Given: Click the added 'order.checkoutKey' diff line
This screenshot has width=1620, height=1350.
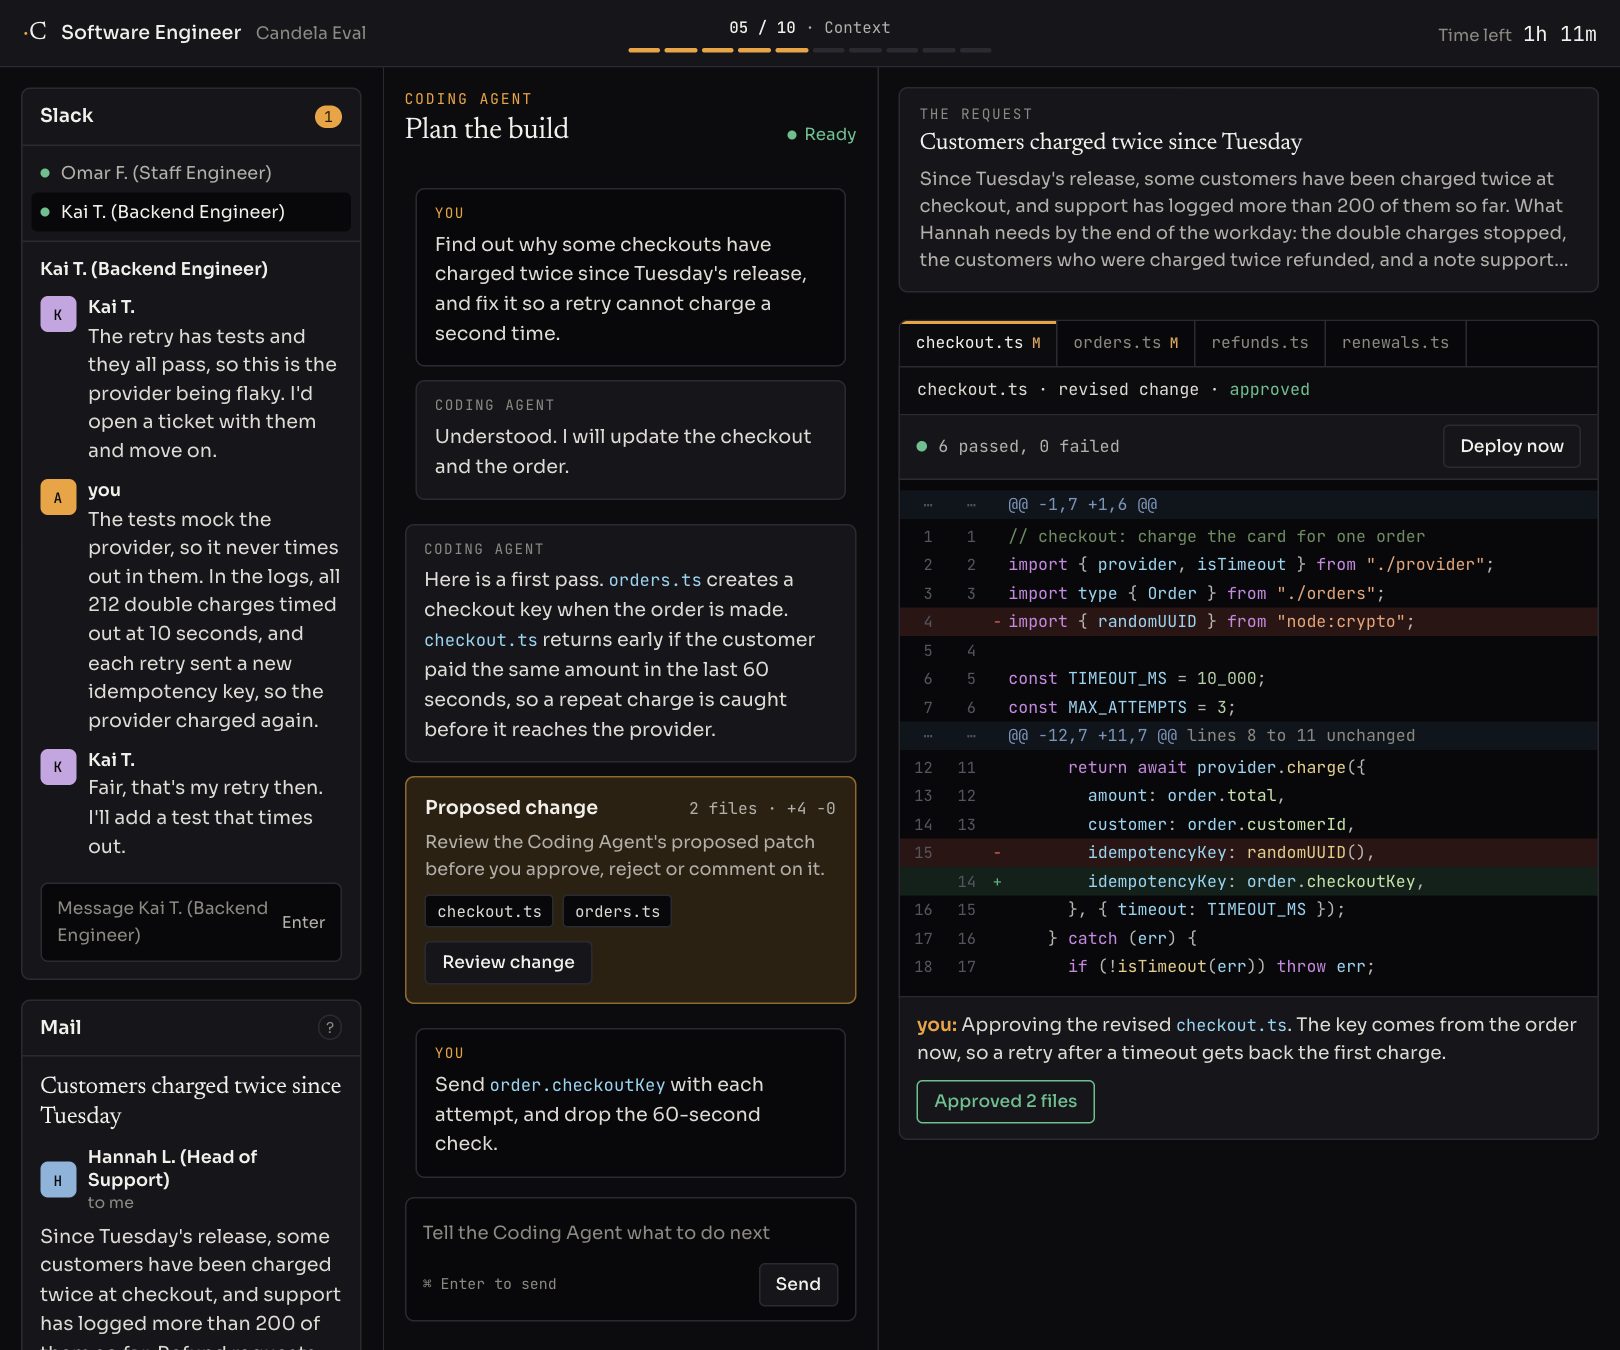Looking at the screenshot, I should (x=1248, y=881).
